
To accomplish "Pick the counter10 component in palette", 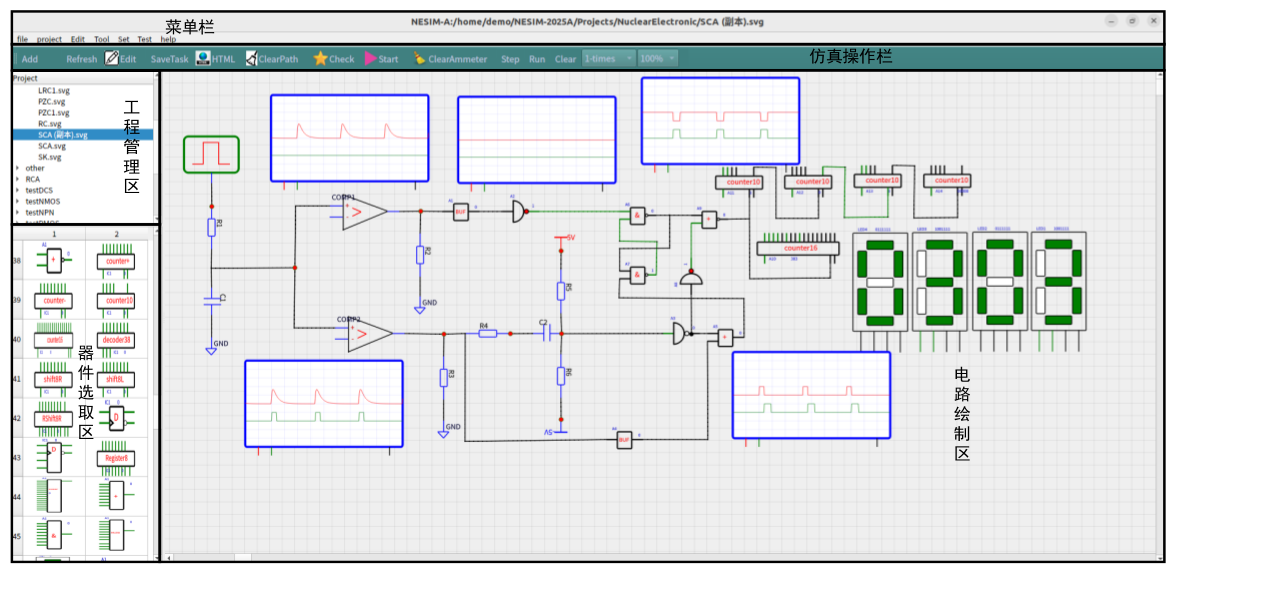I will [116, 300].
